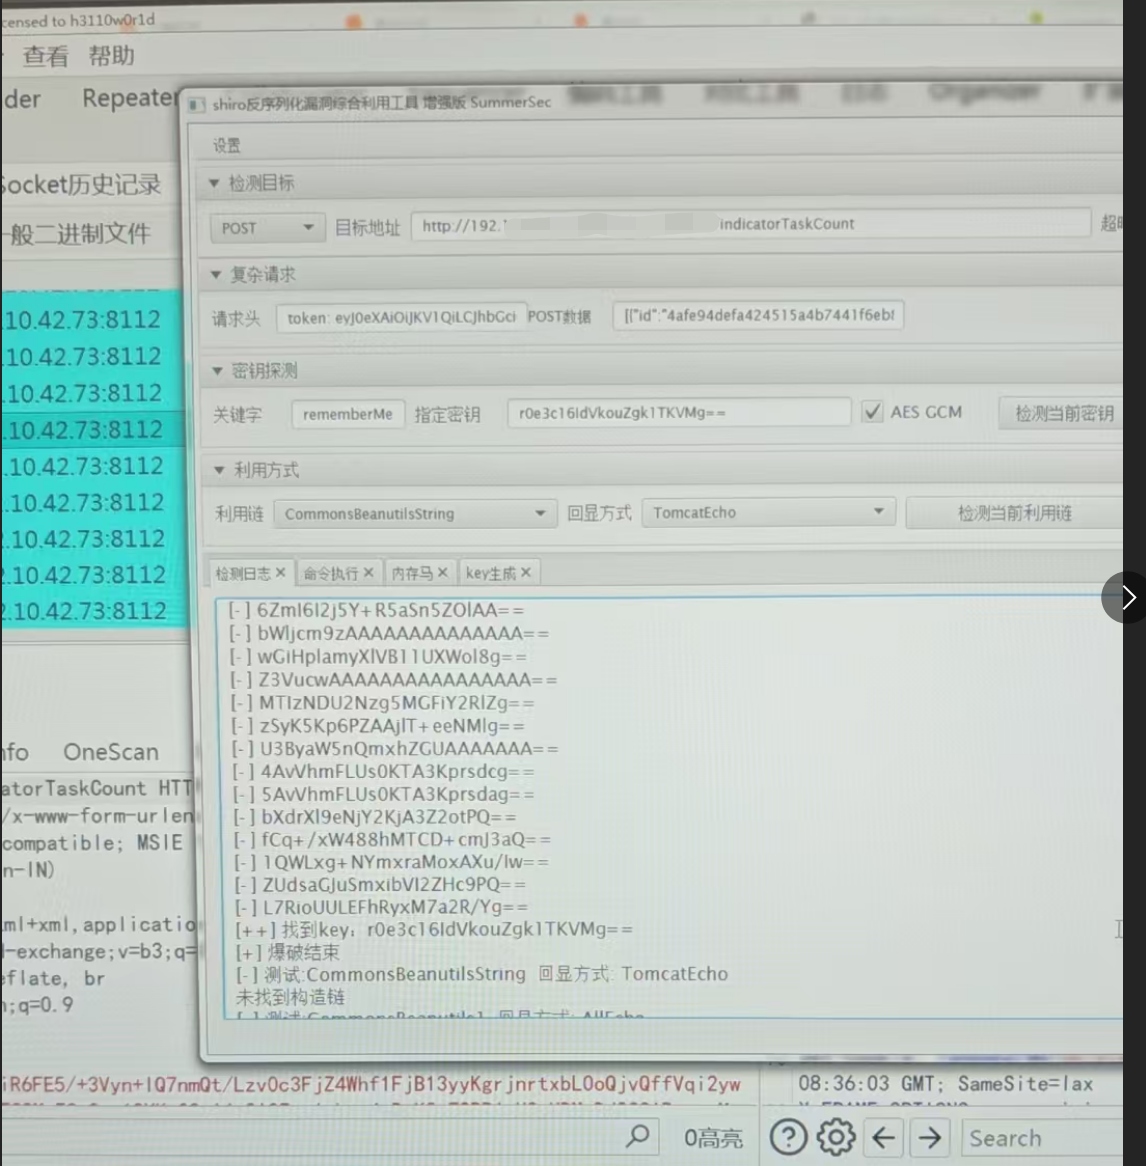Switch to the 内存马 tab
Viewport: 1146px width, 1166px height.
[x=411, y=573]
